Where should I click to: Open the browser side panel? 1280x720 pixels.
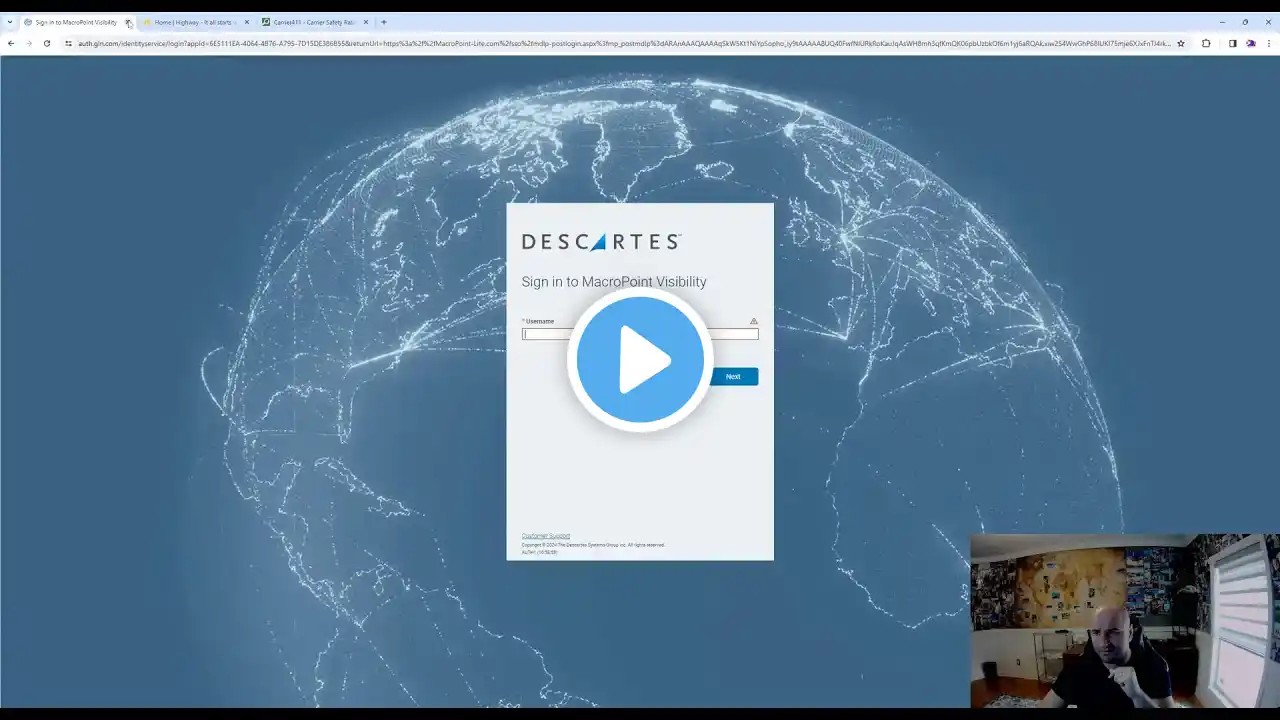1232,44
